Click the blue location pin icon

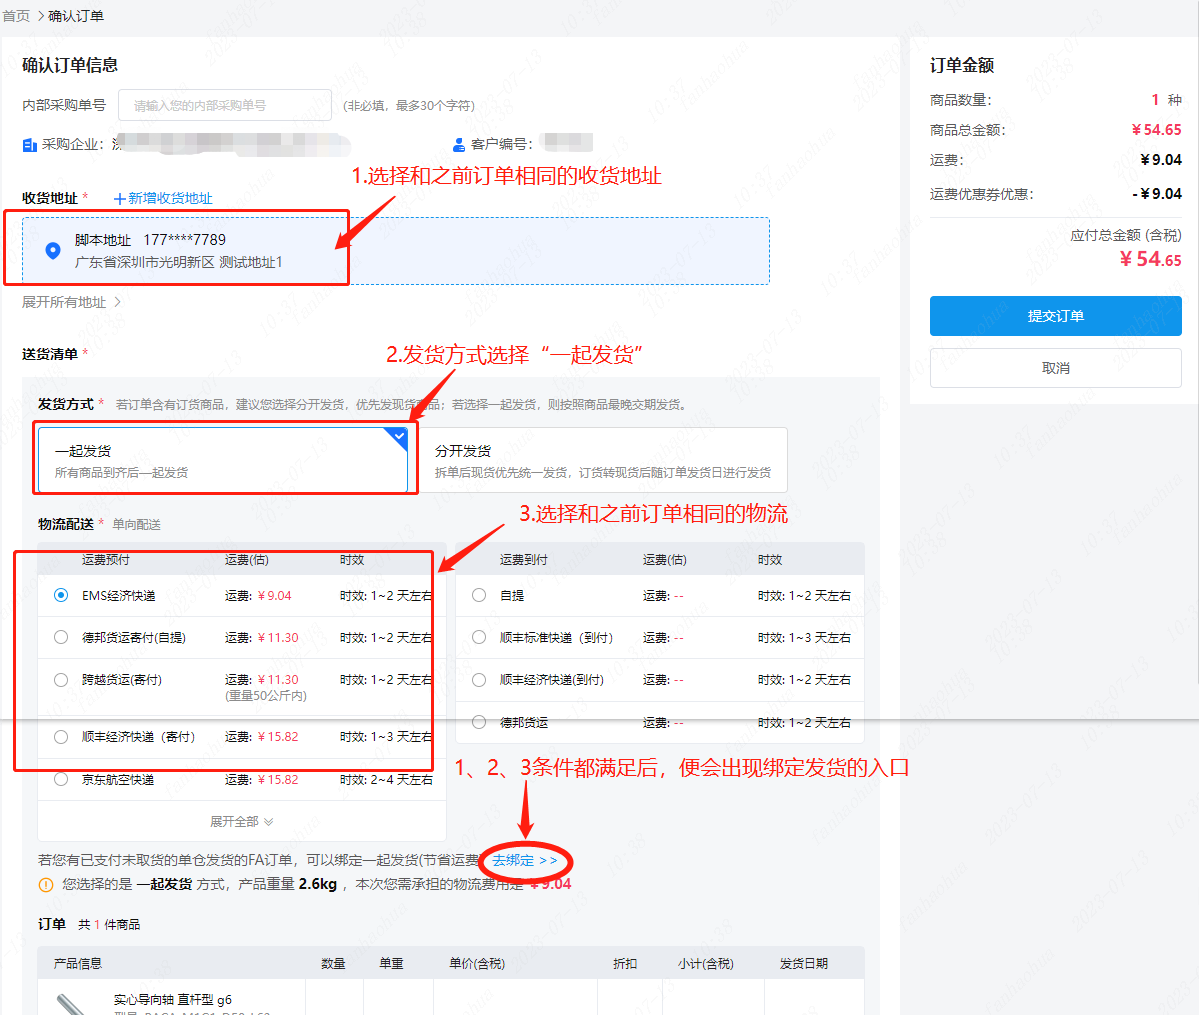53,251
